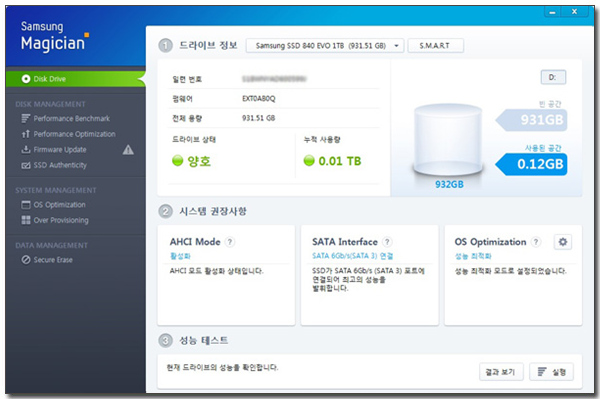Open the Samsung SSD 840 EVO drive dropdown

[x=324, y=46]
